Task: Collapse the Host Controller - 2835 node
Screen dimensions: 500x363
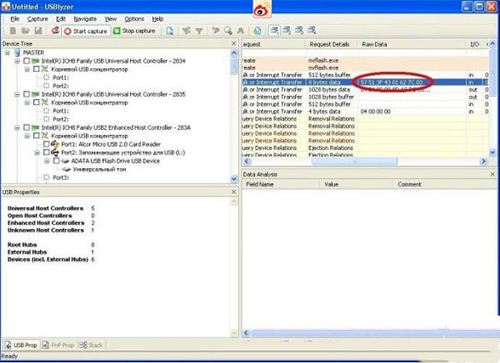Action: pyautogui.click(x=17, y=94)
